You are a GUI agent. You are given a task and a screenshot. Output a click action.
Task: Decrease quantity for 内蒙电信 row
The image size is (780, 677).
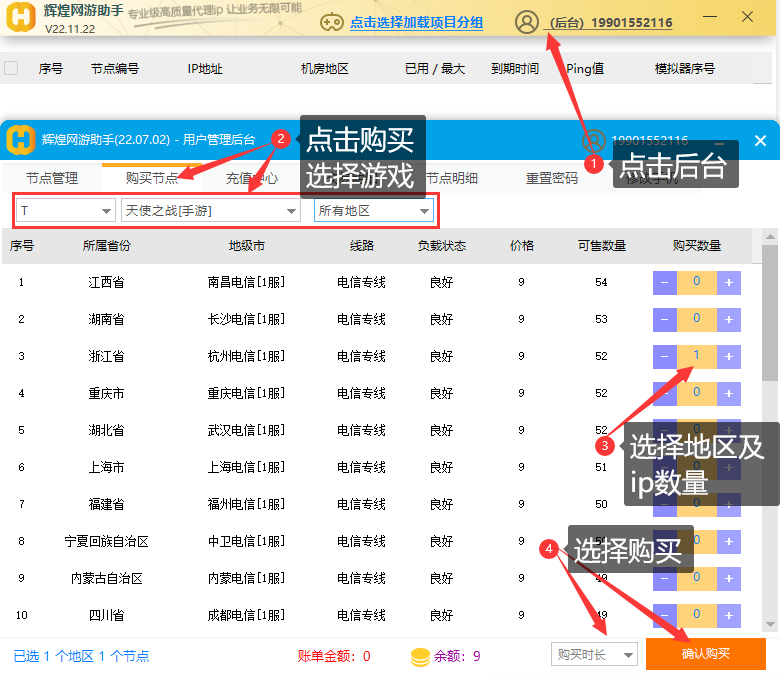pyautogui.click(x=665, y=579)
